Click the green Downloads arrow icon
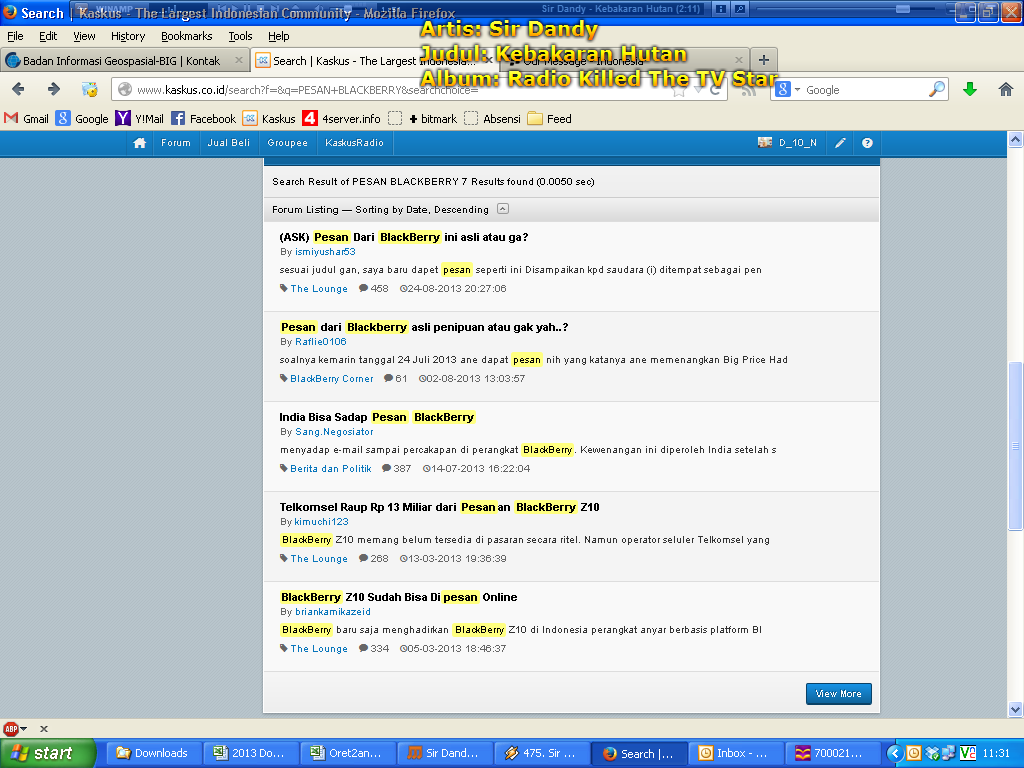1024x768 pixels. [970, 89]
